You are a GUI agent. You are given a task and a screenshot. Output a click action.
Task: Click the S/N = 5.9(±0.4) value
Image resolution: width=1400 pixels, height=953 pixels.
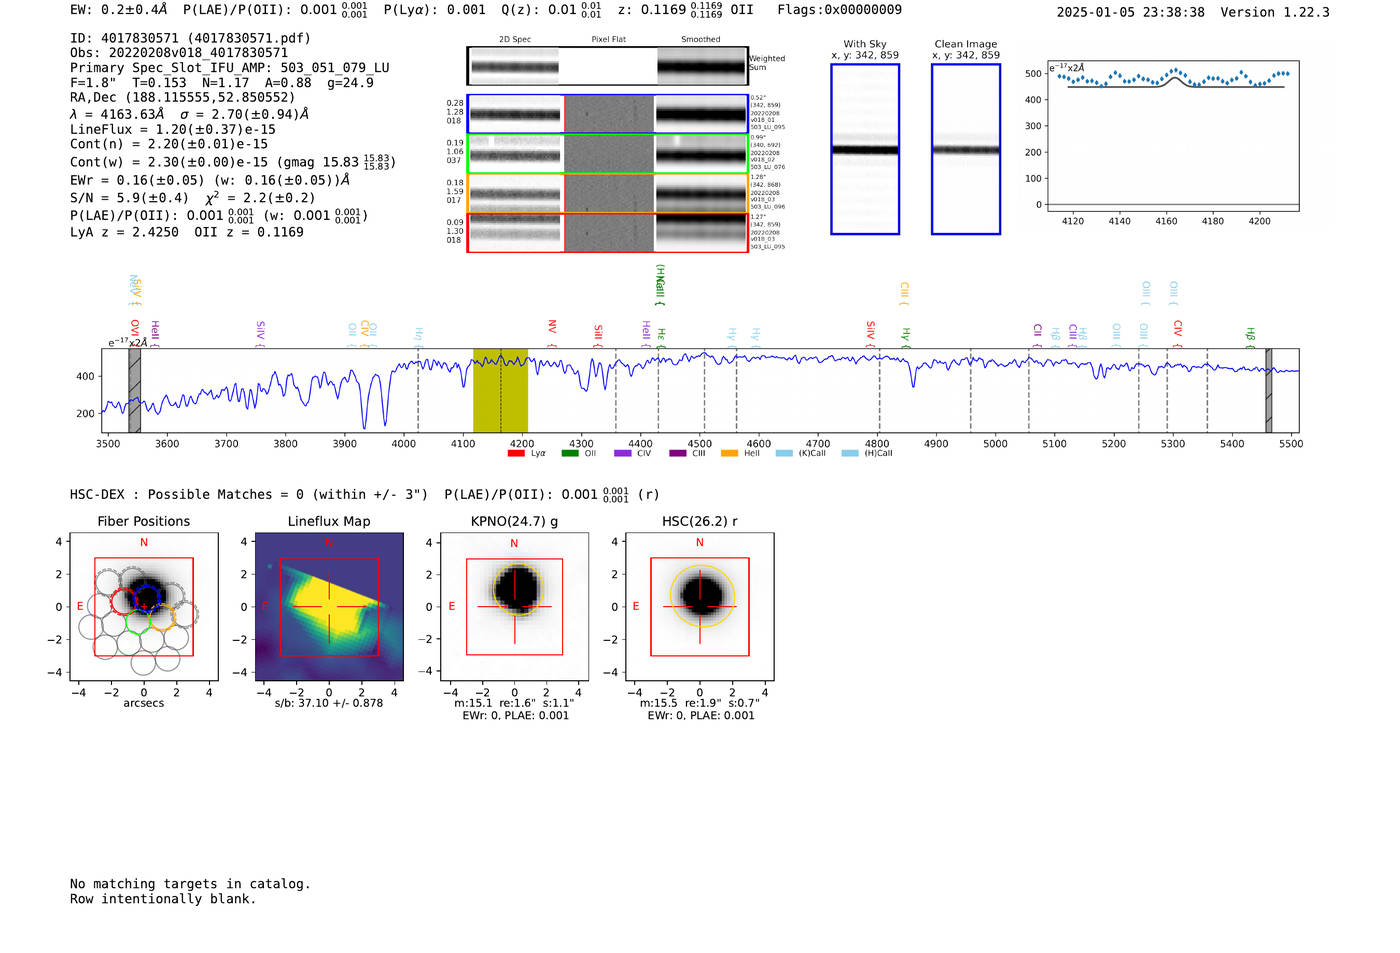point(129,198)
